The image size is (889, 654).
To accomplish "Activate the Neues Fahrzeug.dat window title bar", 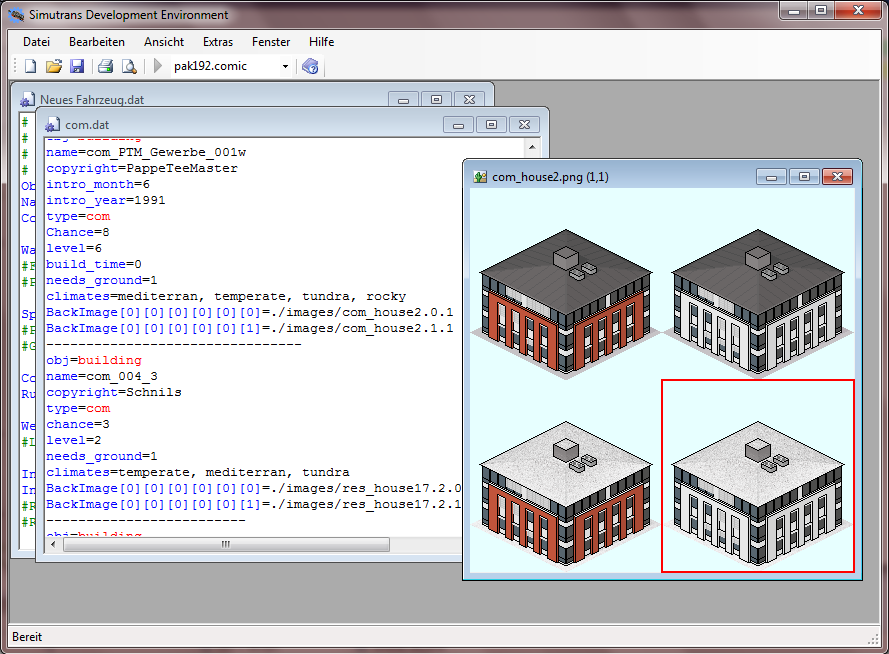I will coord(200,100).
